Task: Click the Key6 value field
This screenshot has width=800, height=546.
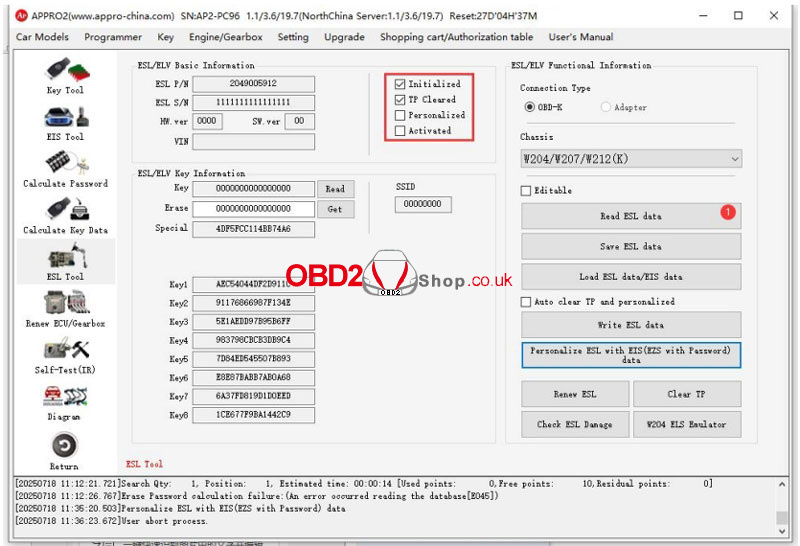Action: point(253,378)
